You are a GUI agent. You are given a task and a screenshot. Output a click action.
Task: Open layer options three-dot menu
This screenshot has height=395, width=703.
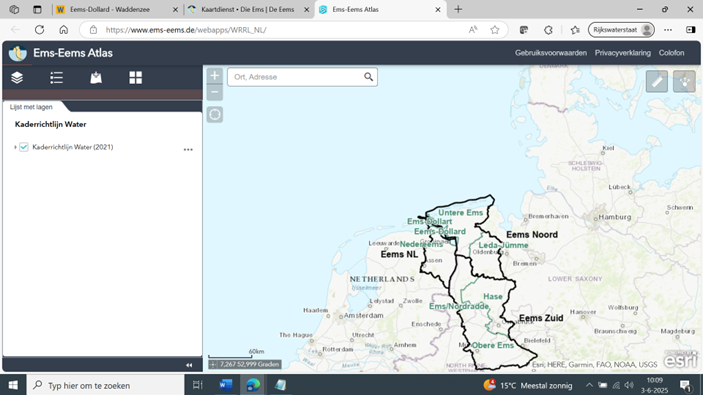(188, 149)
